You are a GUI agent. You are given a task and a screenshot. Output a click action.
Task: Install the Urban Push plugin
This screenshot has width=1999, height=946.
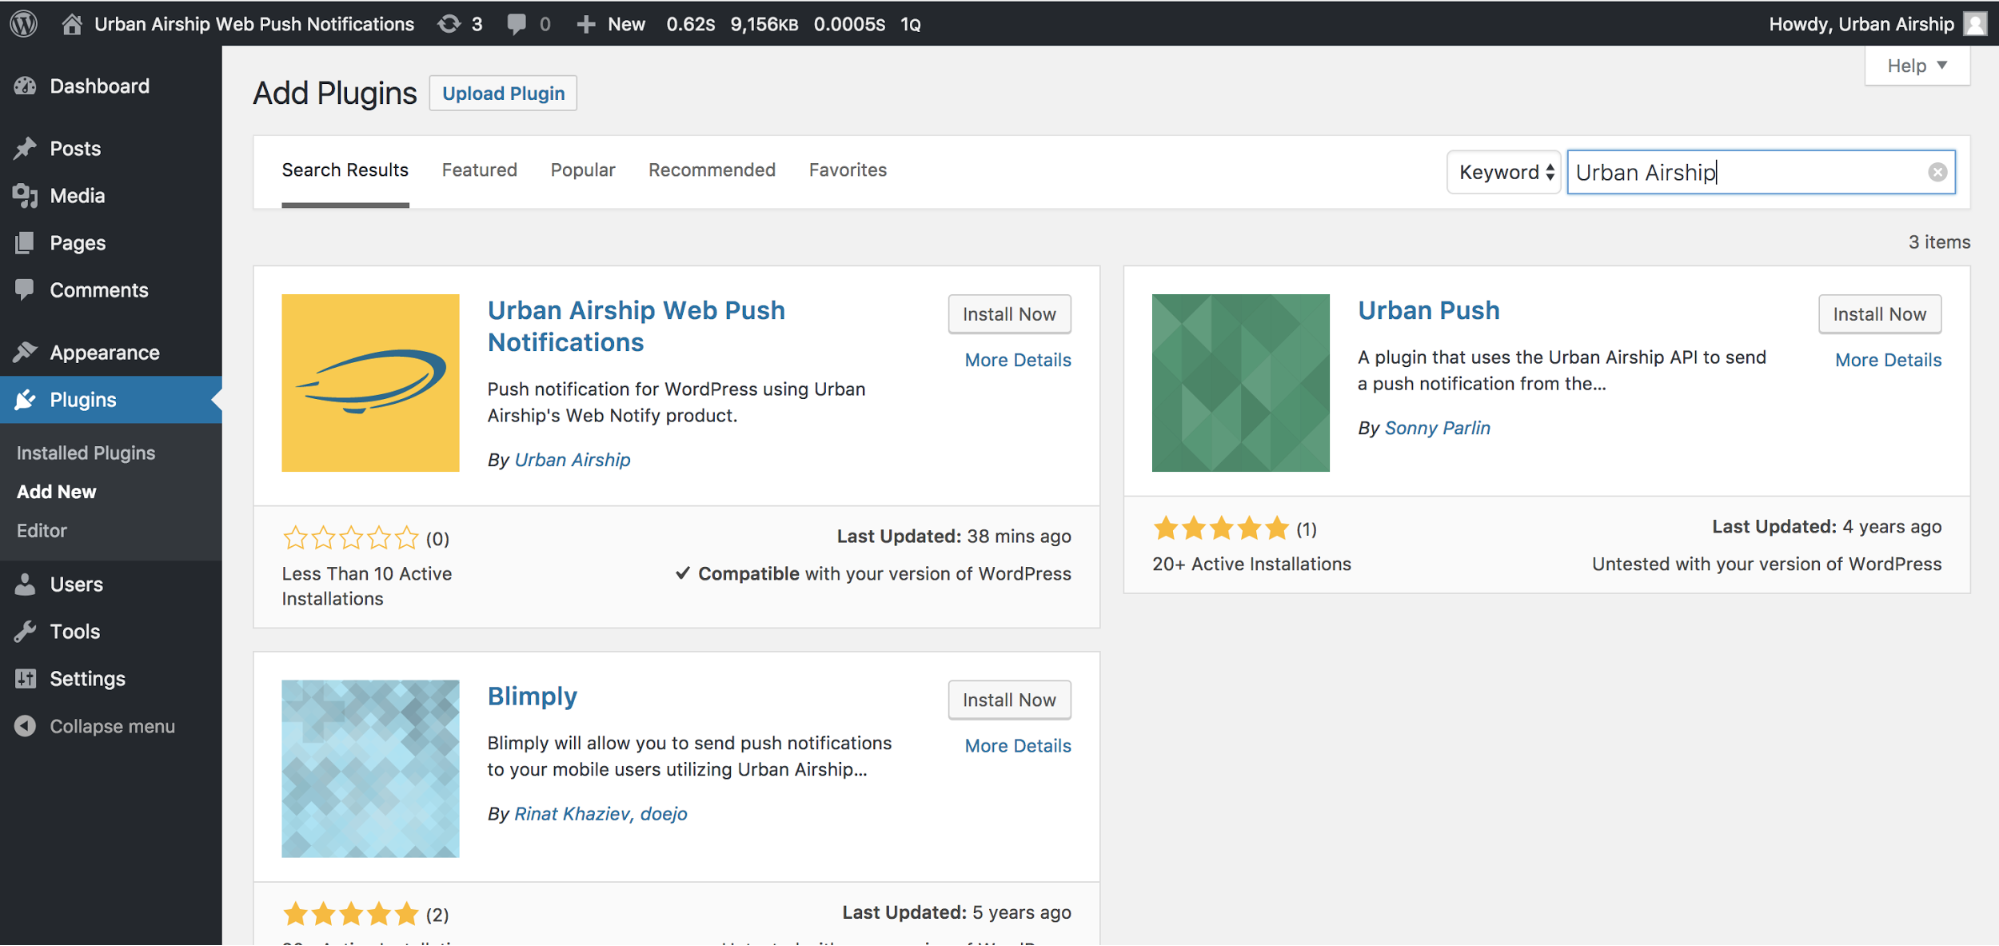(x=1878, y=313)
